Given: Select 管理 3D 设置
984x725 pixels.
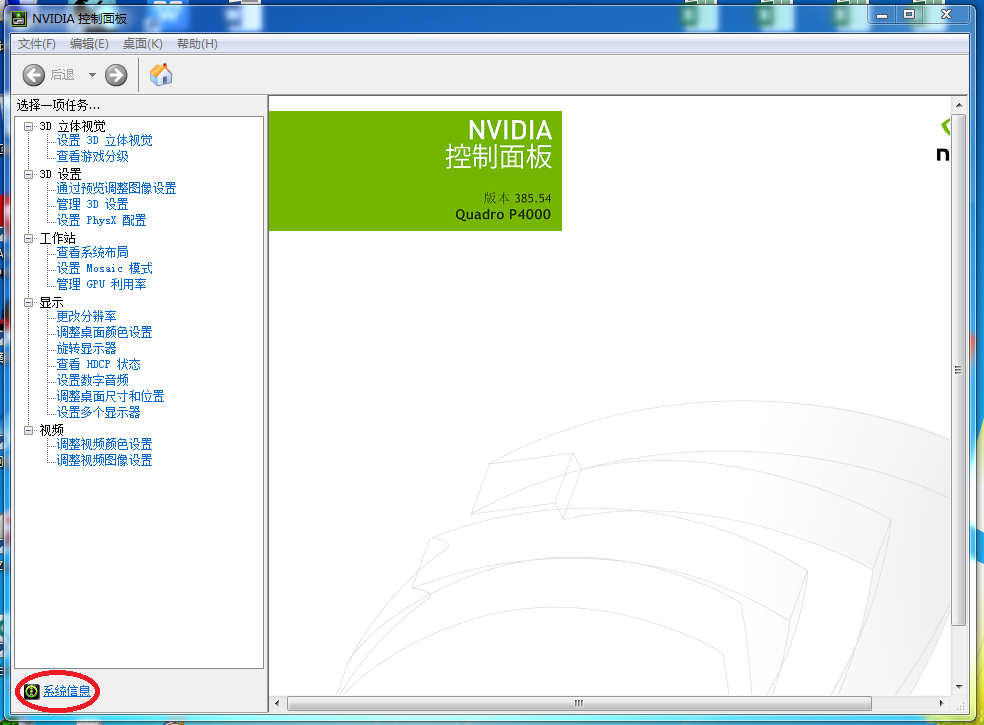Looking at the screenshot, I should pos(92,204).
